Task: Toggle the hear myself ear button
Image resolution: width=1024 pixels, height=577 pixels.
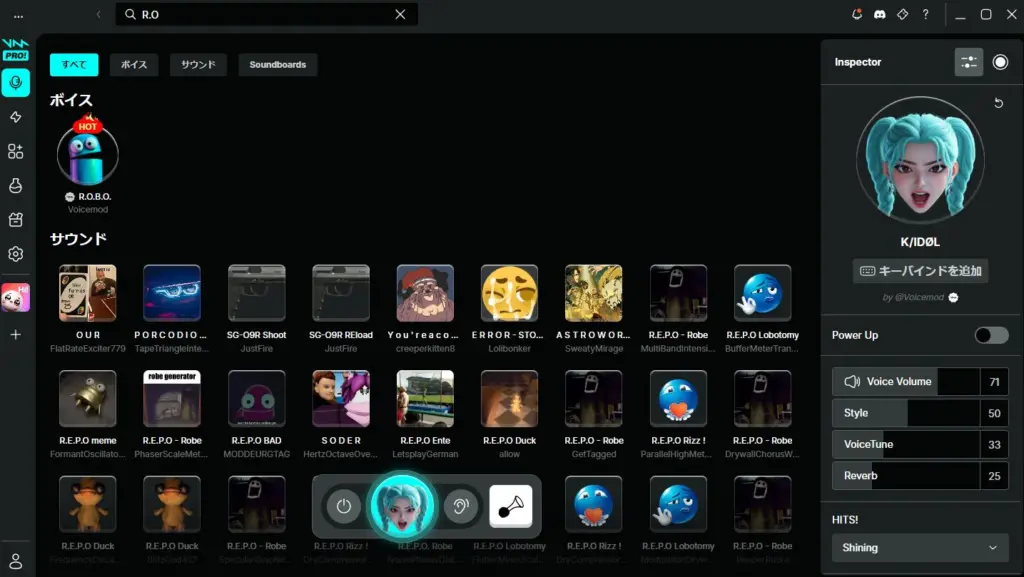Action: [460, 506]
